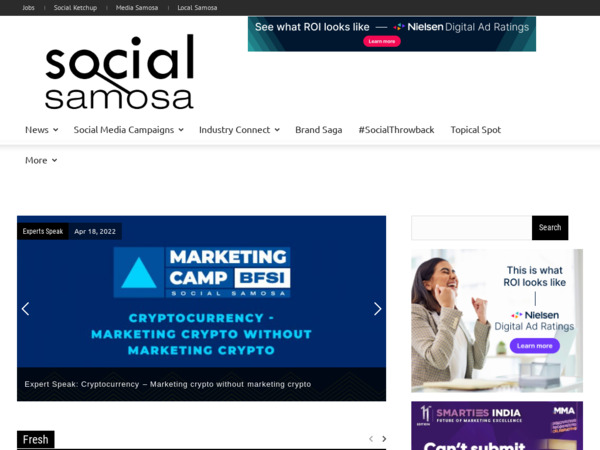This screenshot has height=450, width=600.
Task: Click Learn more in the Nielsen sidebar ad
Action: pyautogui.click(x=535, y=346)
